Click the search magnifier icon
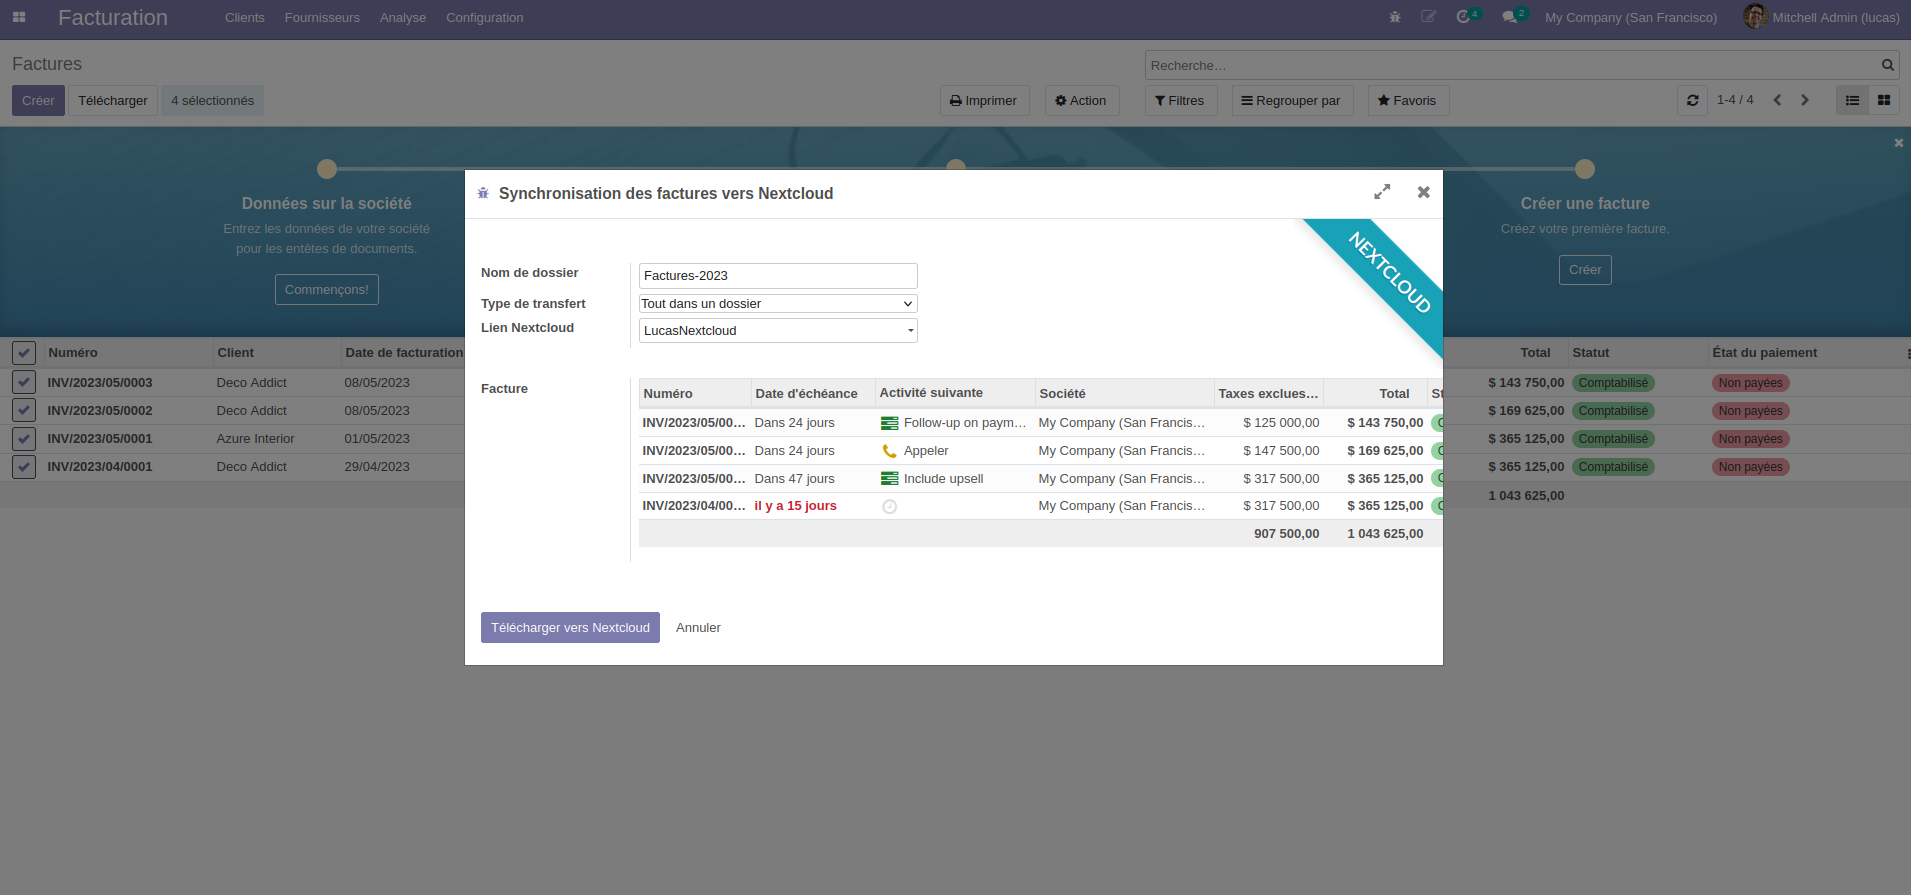Screen dimensions: 1911x895 click(1888, 65)
